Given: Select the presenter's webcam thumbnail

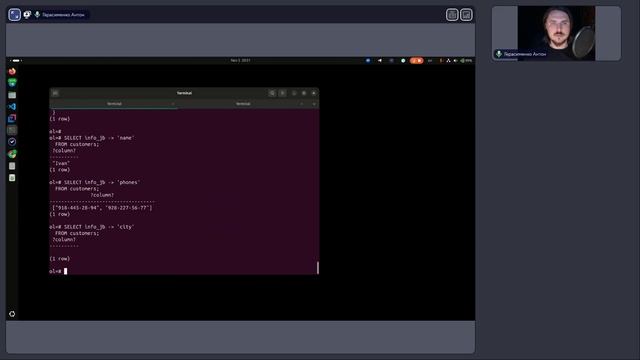Looking at the screenshot, I should click(x=556, y=33).
